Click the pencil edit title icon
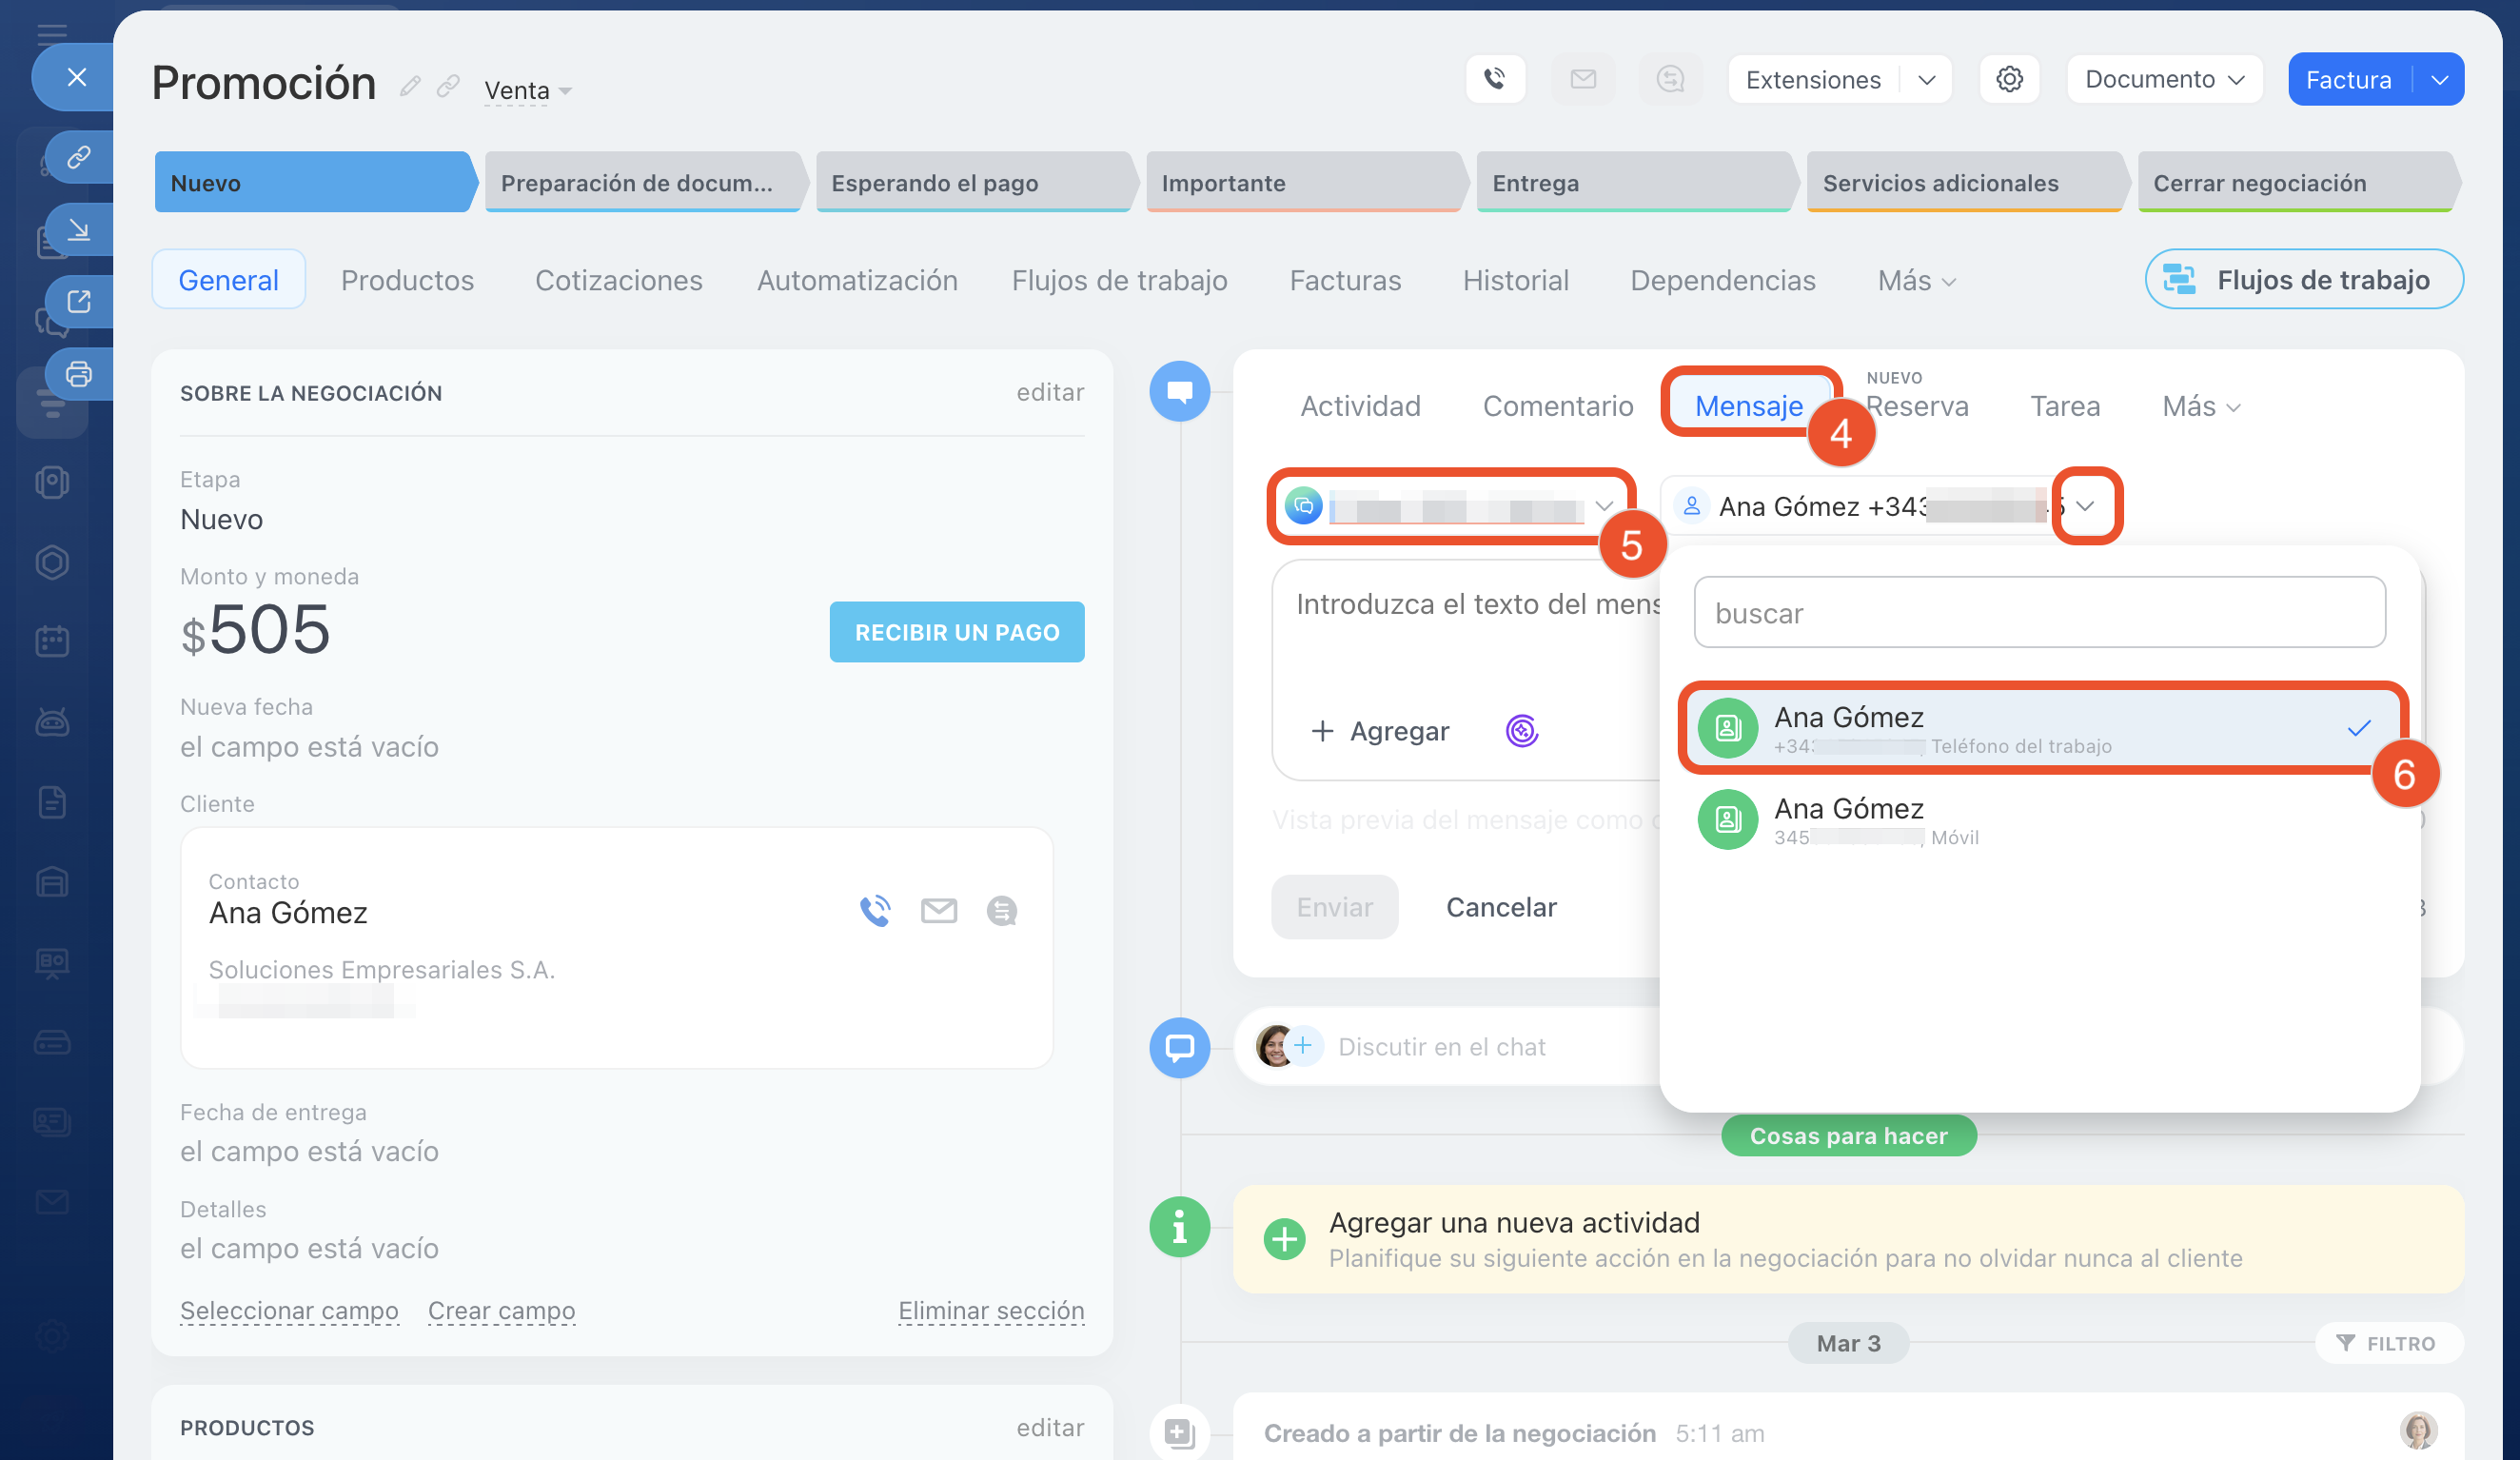This screenshot has width=2520, height=1460. click(409, 86)
